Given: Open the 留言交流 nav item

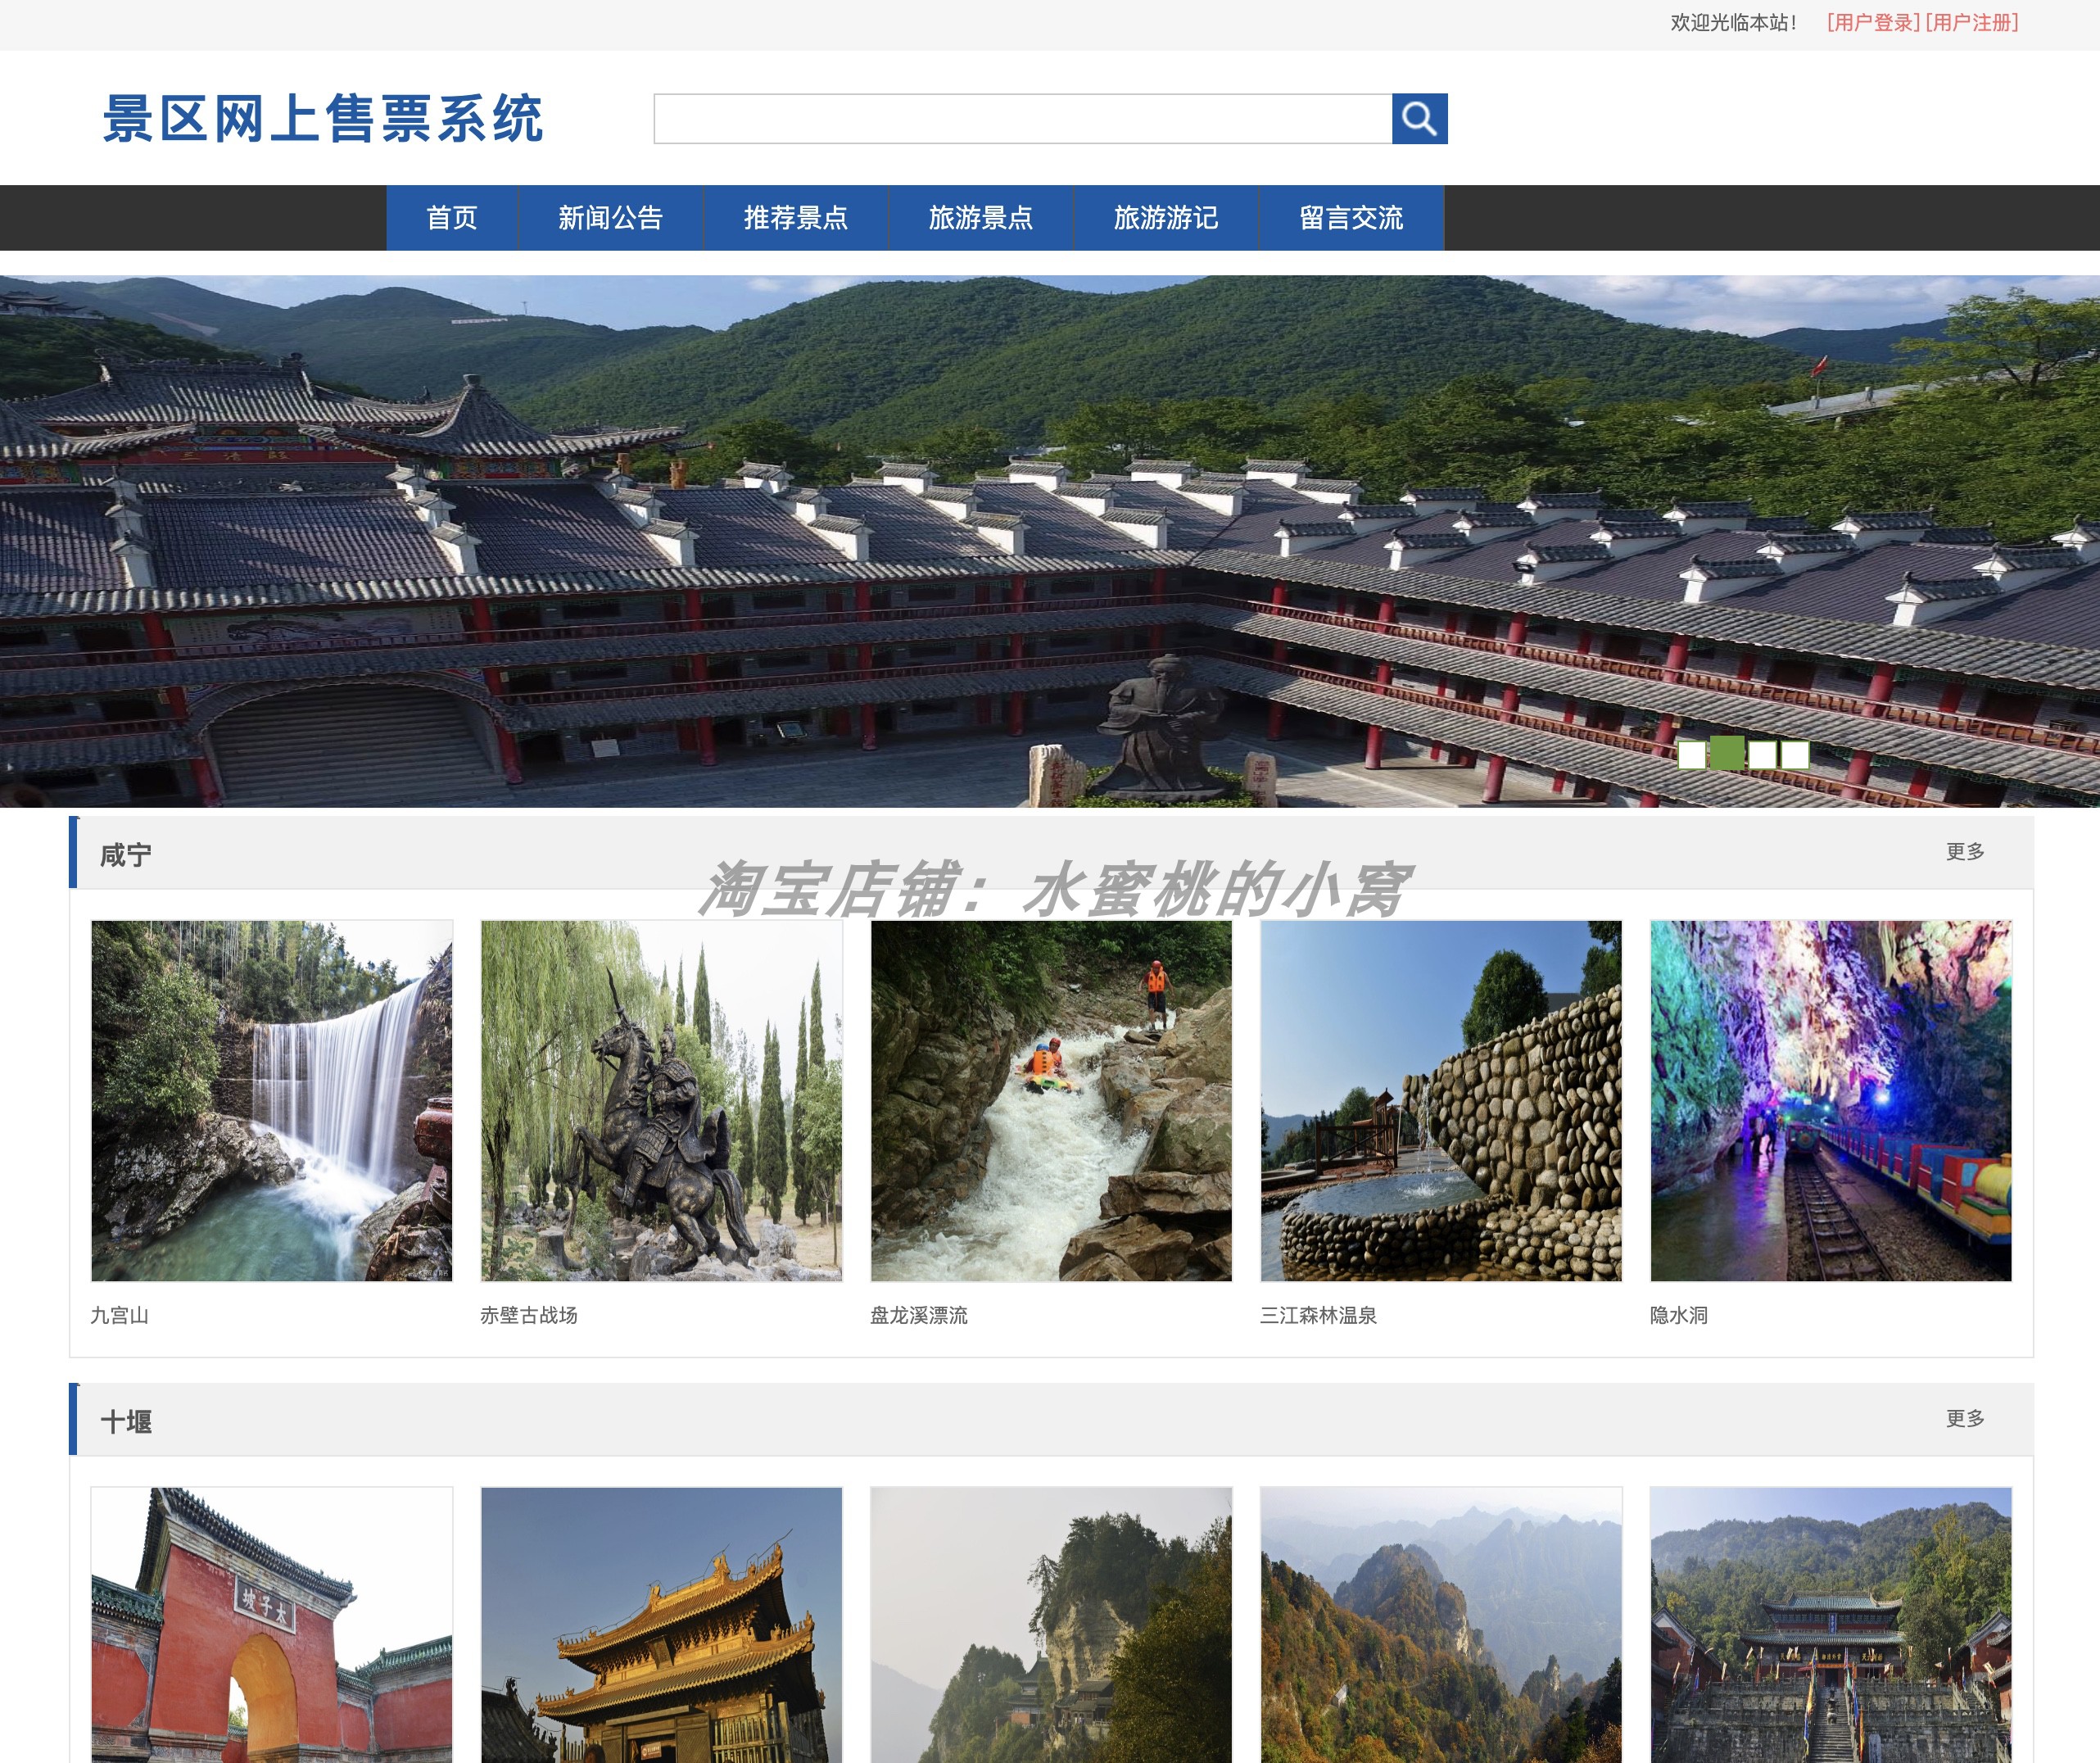Looking at the screenshot, I should 1351,217.
